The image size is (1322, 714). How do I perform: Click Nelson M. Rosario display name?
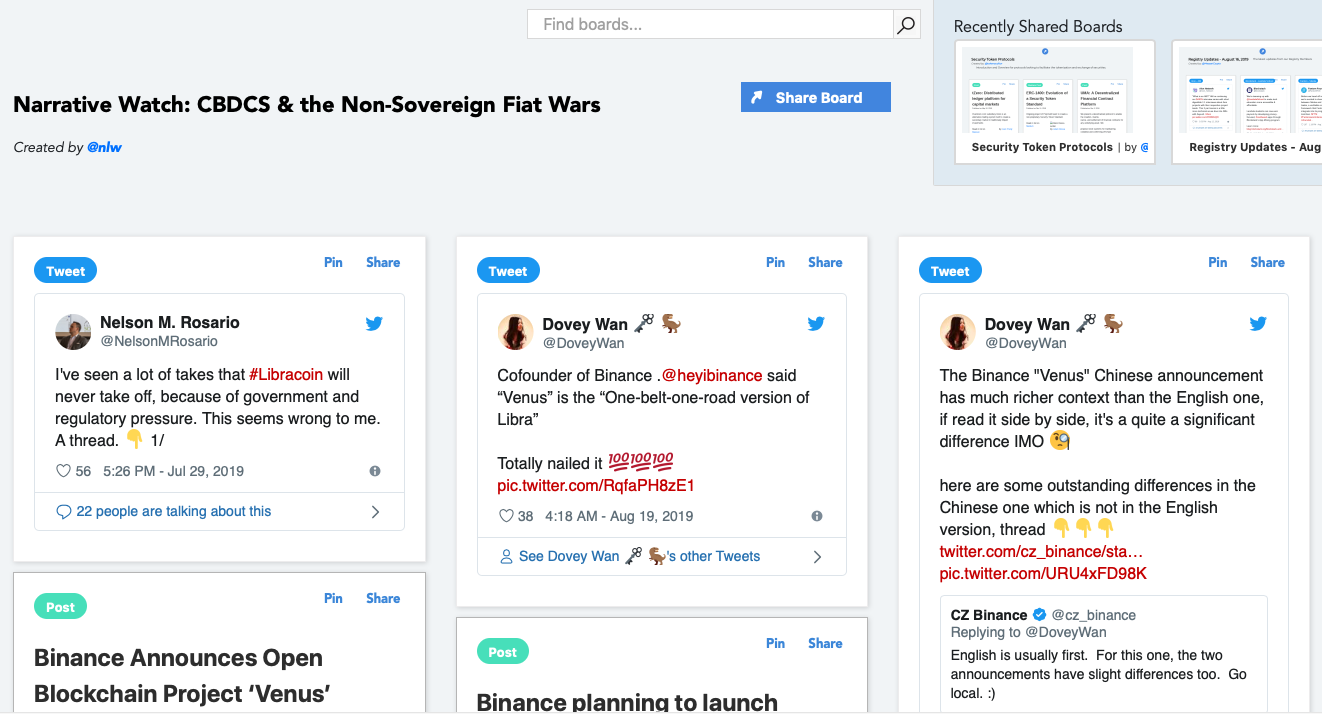(x=170, y=322)
